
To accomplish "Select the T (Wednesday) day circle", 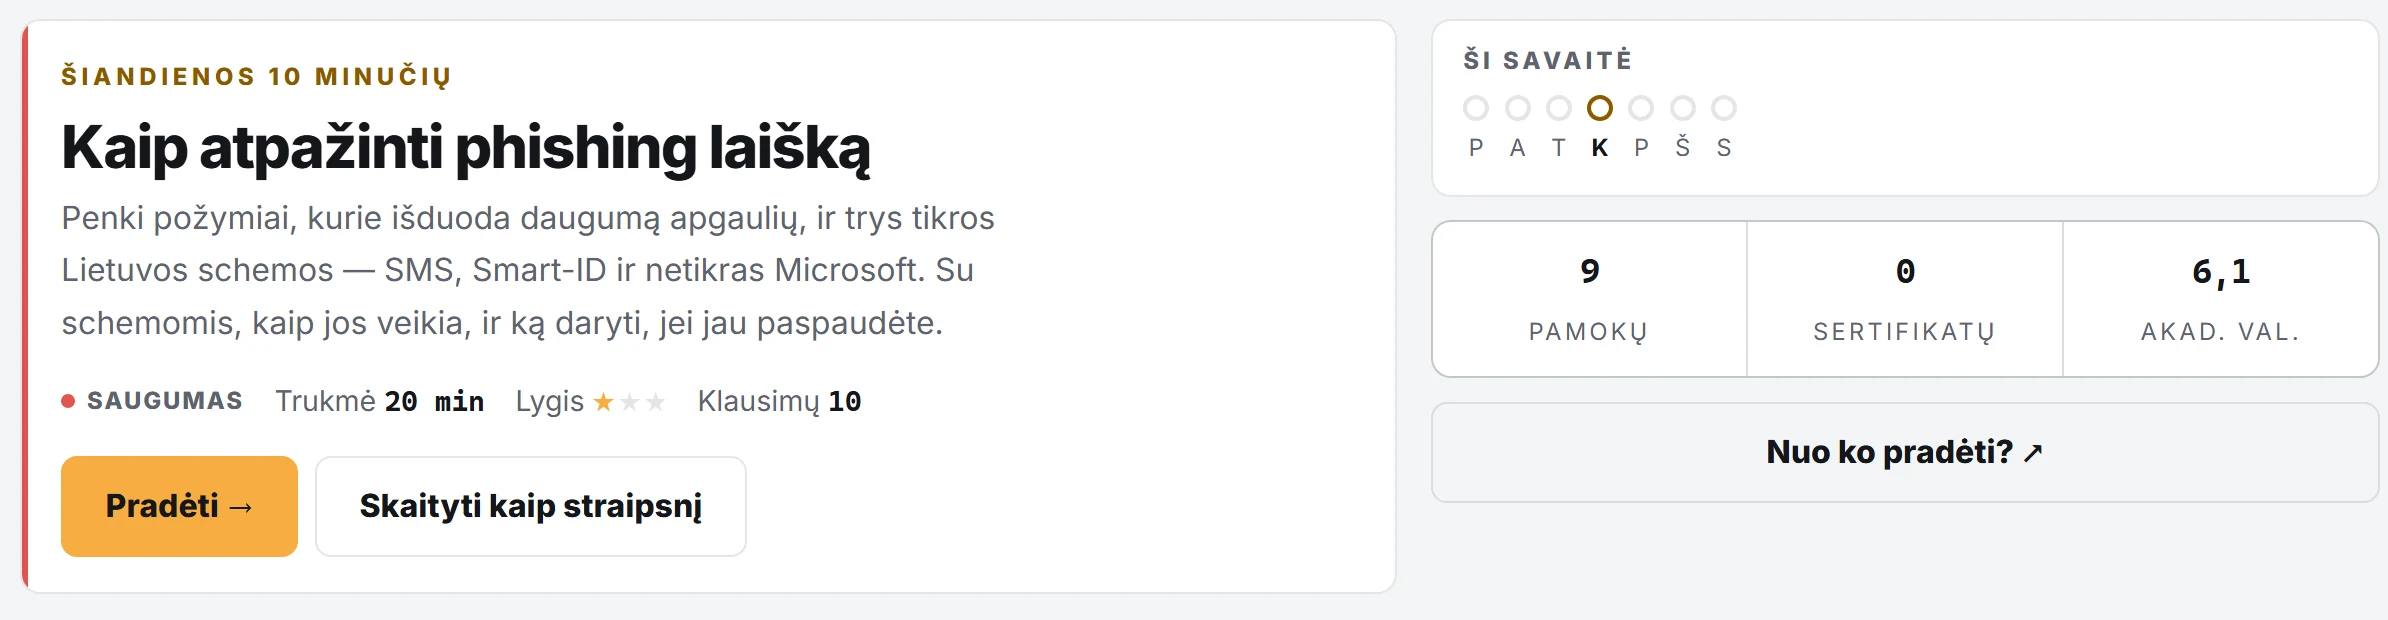I will [x=1559, y=108].
